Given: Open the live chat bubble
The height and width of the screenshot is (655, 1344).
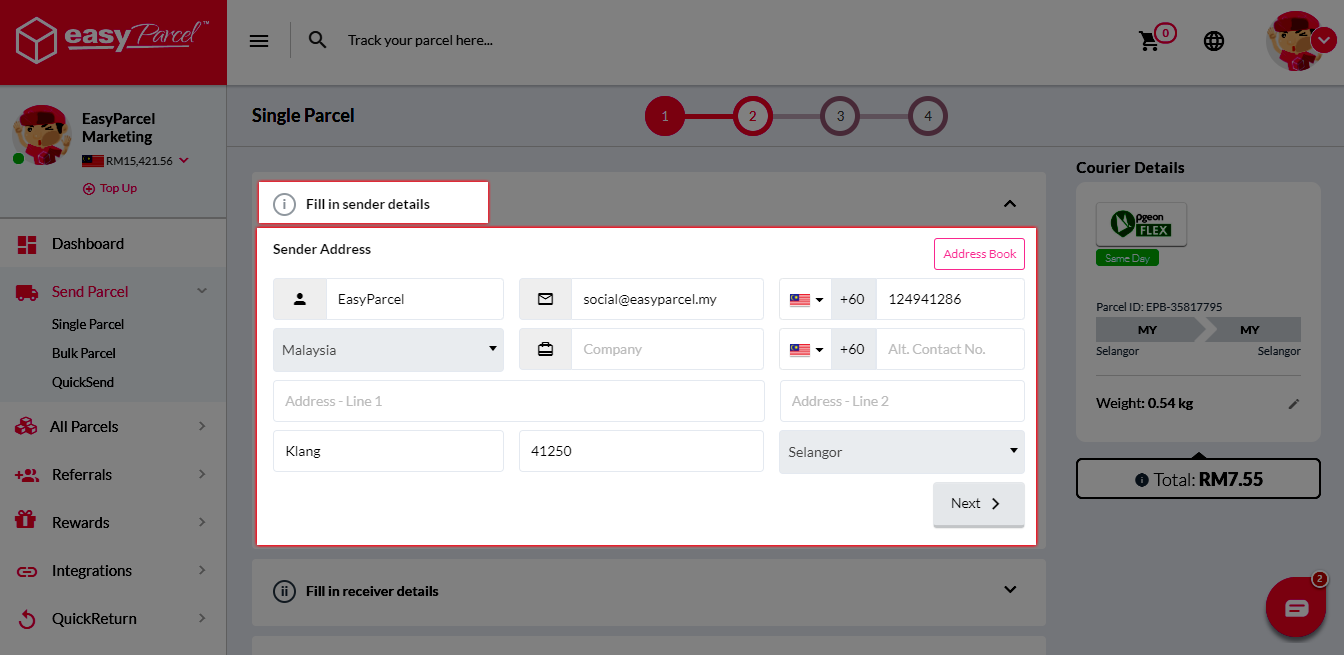Looking at the screenshot, I should (1296, 608).
